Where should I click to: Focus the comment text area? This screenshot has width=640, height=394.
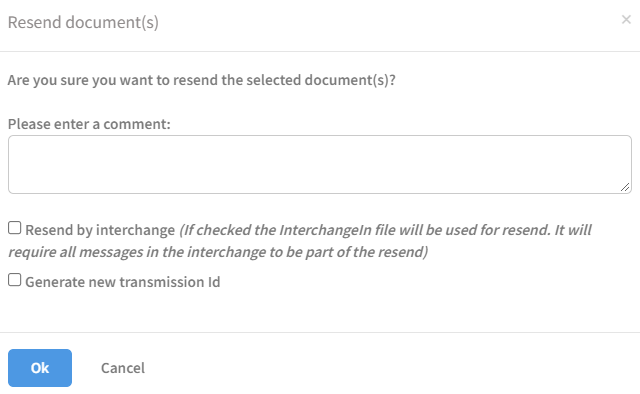pyautogui.click(x=320, y=165)
